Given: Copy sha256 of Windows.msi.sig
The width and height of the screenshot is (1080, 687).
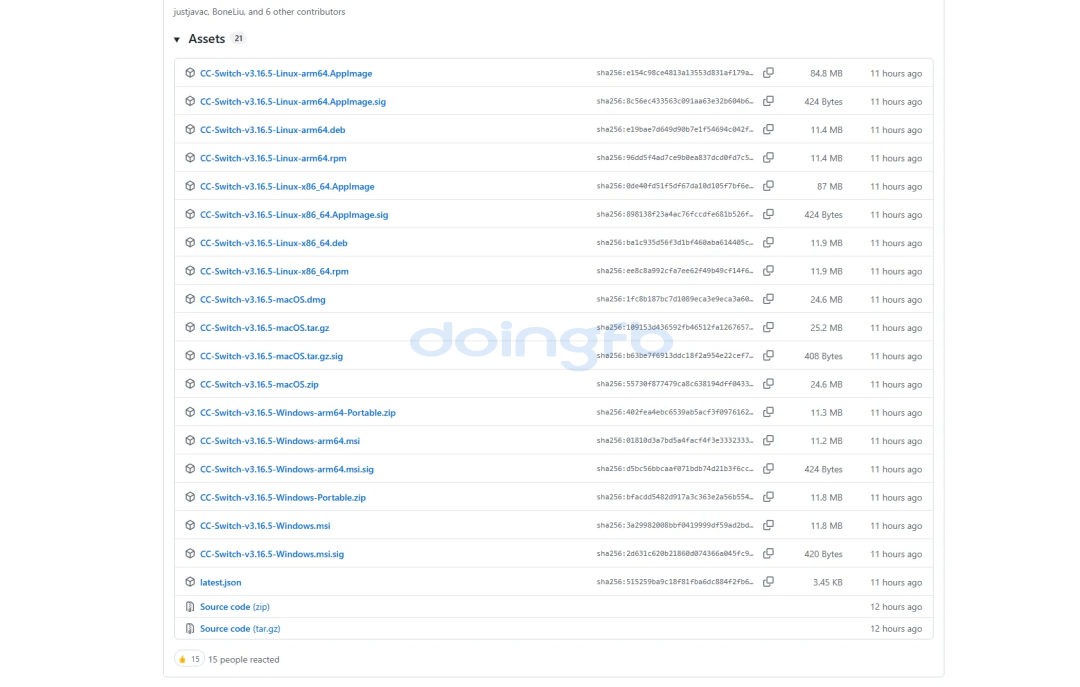Looking at the screenshot, I should 768,553.
